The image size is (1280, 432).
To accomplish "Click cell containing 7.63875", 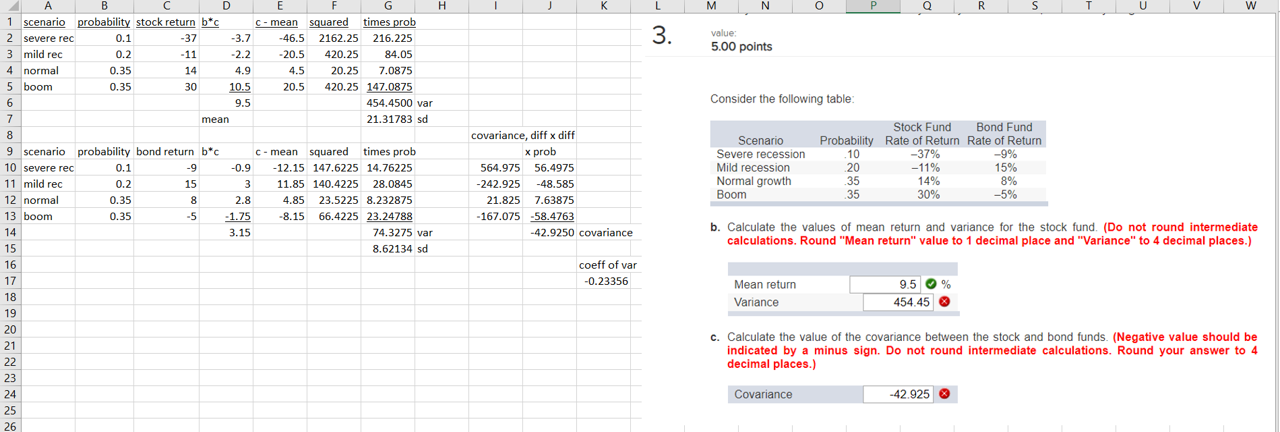I will pos(550,200).
